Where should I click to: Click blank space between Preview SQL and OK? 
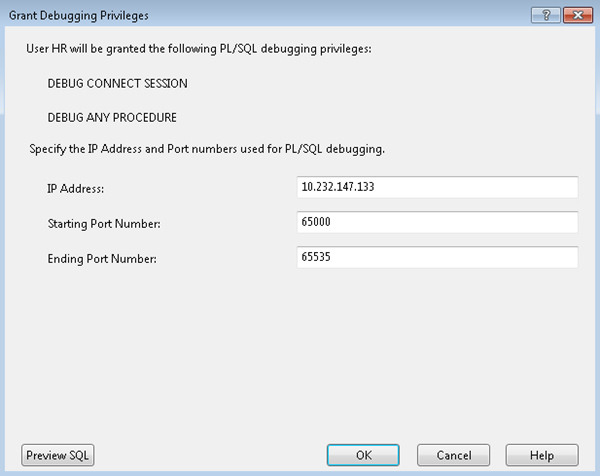[210, 455]
